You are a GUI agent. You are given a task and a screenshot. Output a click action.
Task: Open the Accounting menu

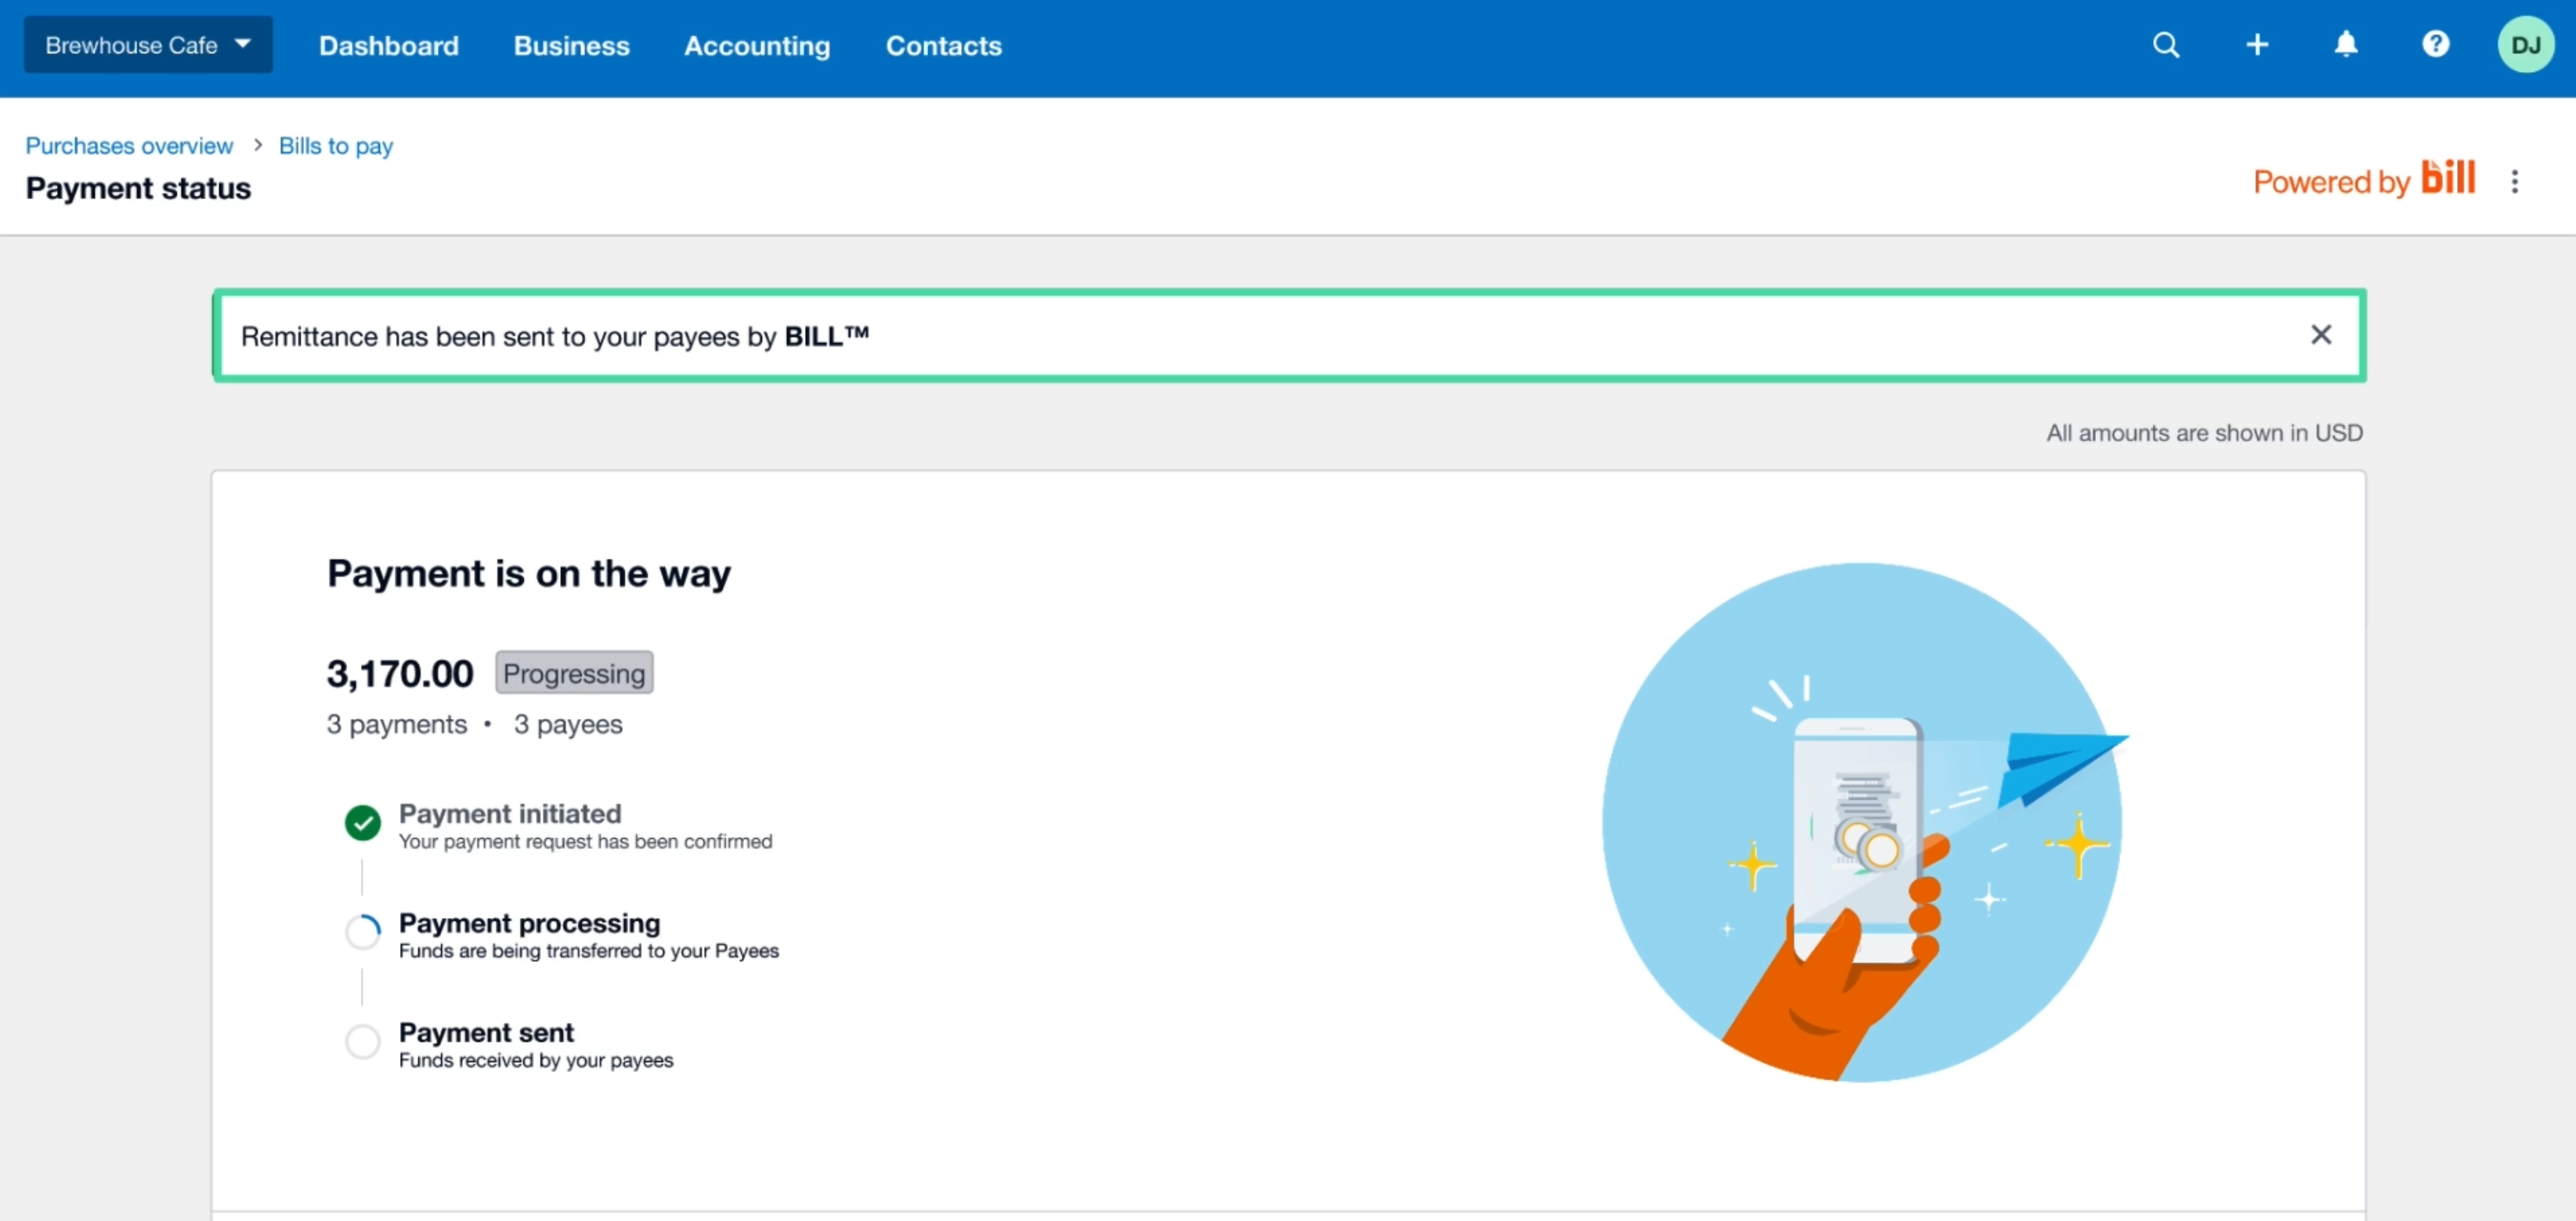pyautogui.click(x=757, y=46)
